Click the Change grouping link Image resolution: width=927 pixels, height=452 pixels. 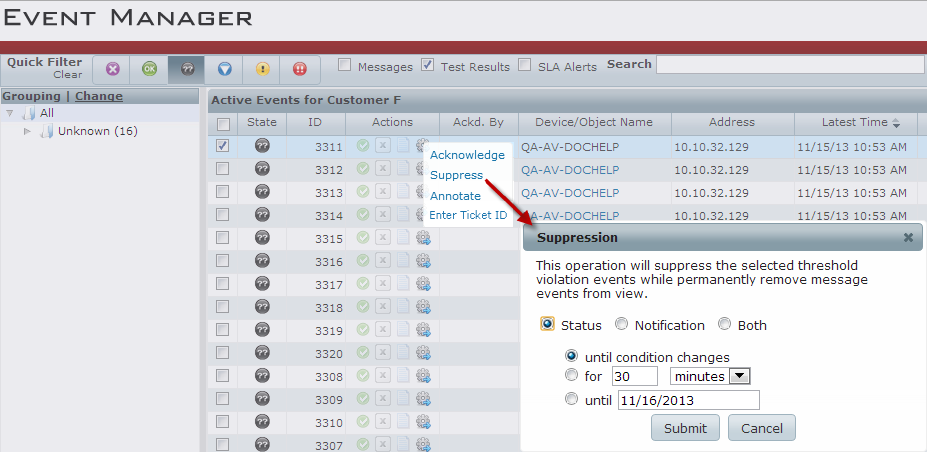tap(99, 96)
